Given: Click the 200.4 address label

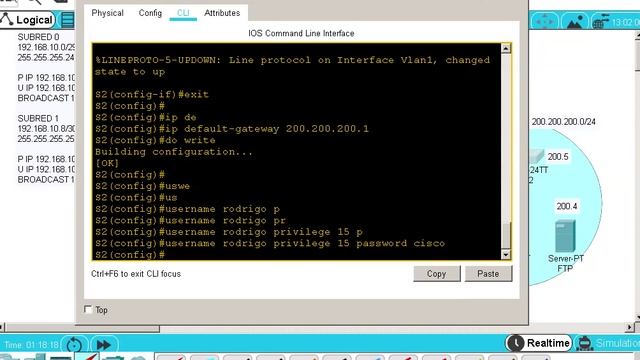Looking at the screenshot, I should point(567,206).
